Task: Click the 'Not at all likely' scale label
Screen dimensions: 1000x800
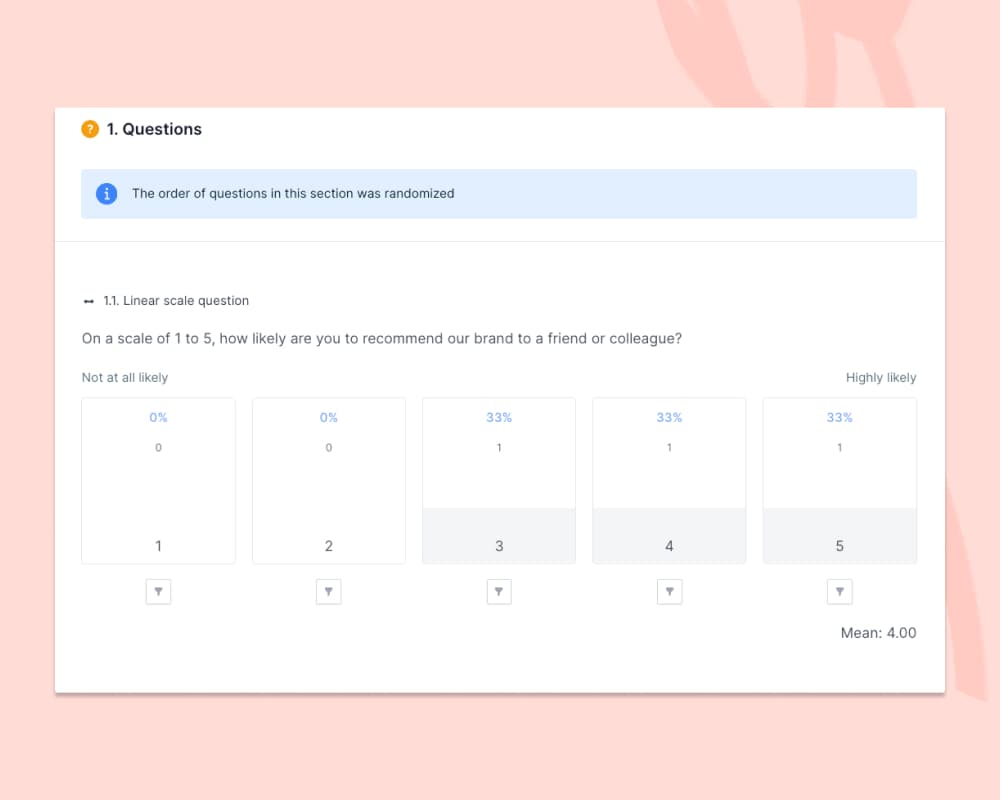Action: click(x=125, y=378)
